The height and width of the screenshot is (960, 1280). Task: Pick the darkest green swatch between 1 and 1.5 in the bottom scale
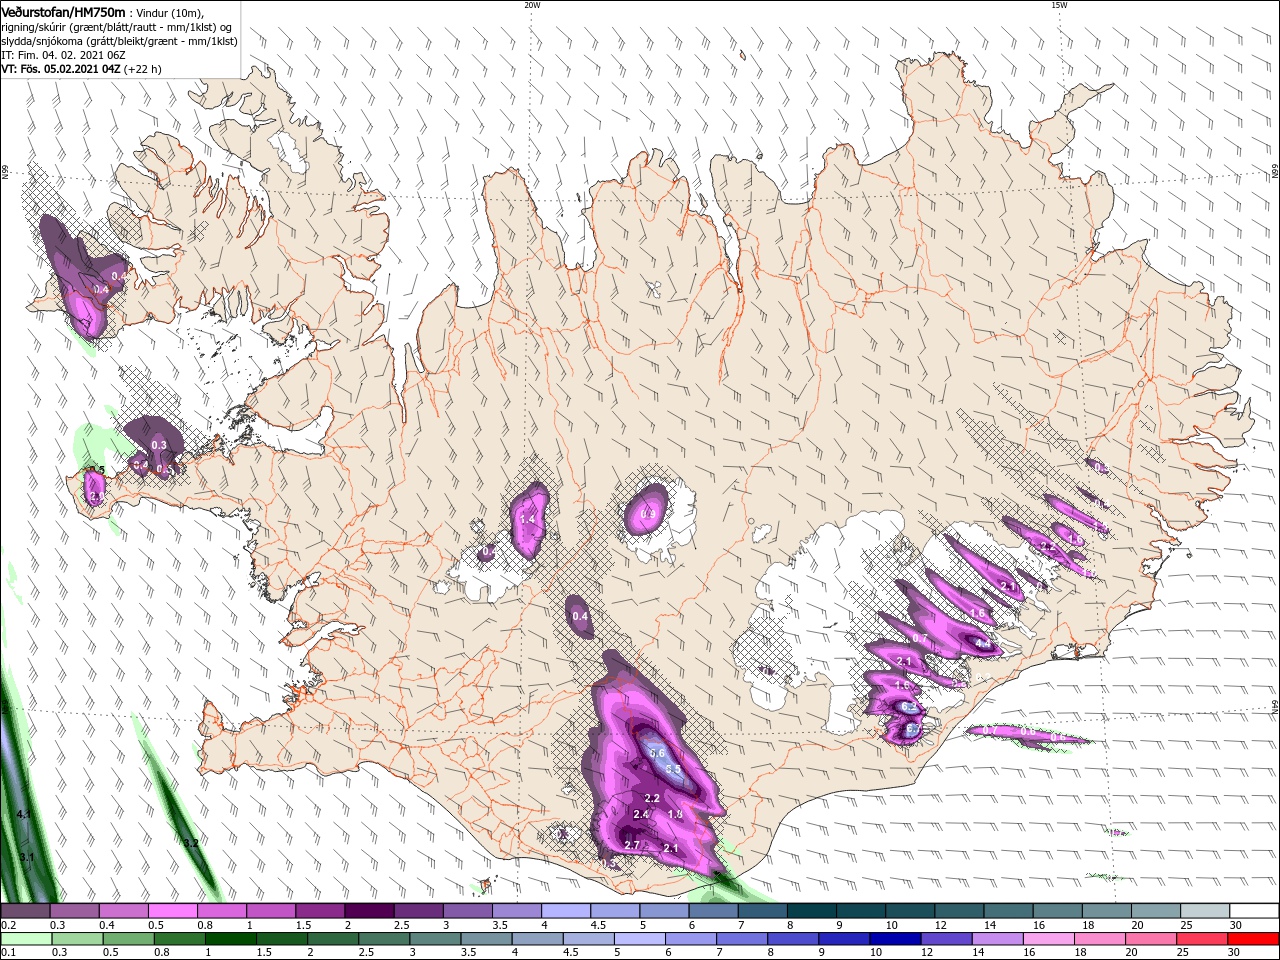click(x=231, y=939)
